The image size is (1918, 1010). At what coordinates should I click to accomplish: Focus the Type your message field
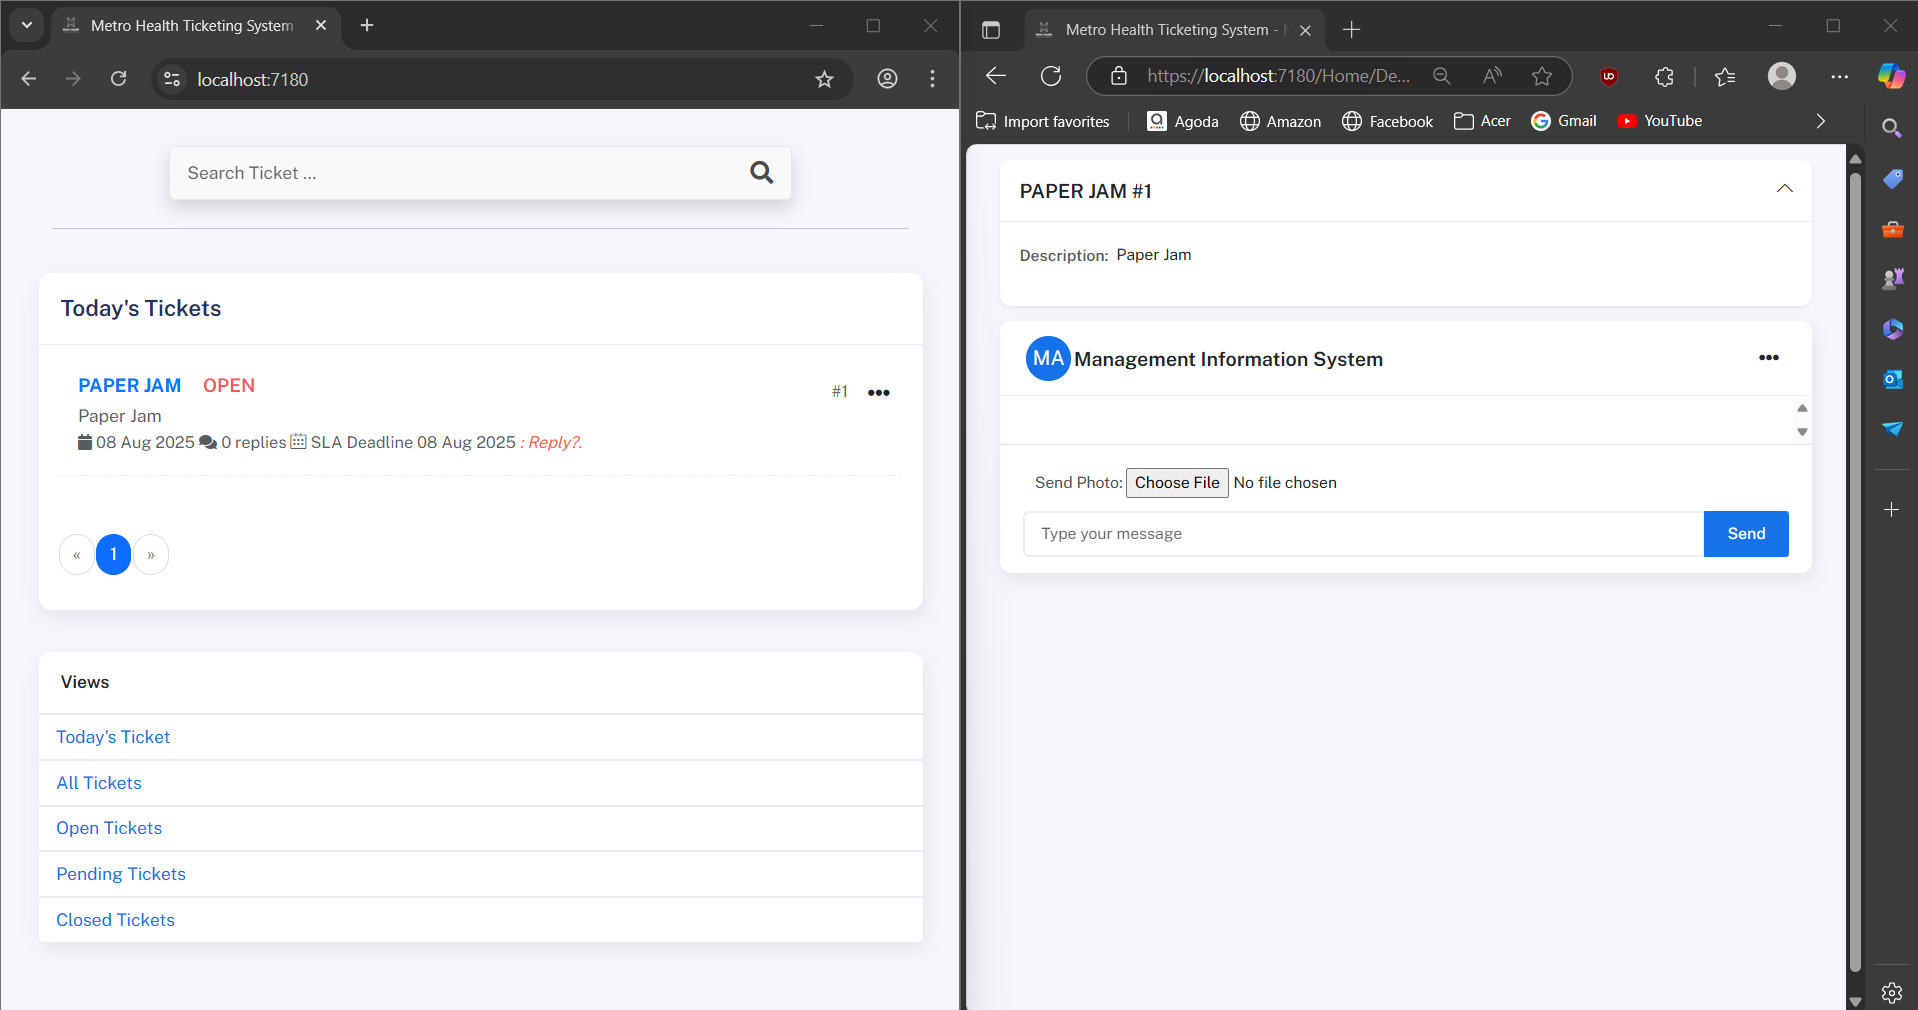pos(1363,534)
